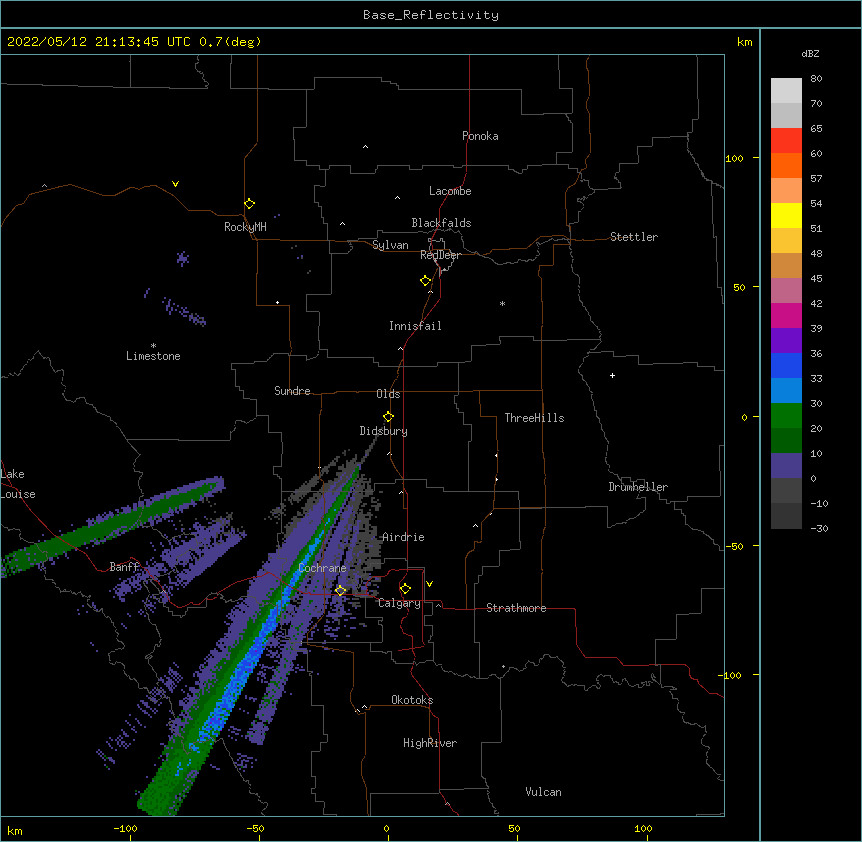
Task: Click the asterisk marker above Limestone label
Action: (153, 345)
